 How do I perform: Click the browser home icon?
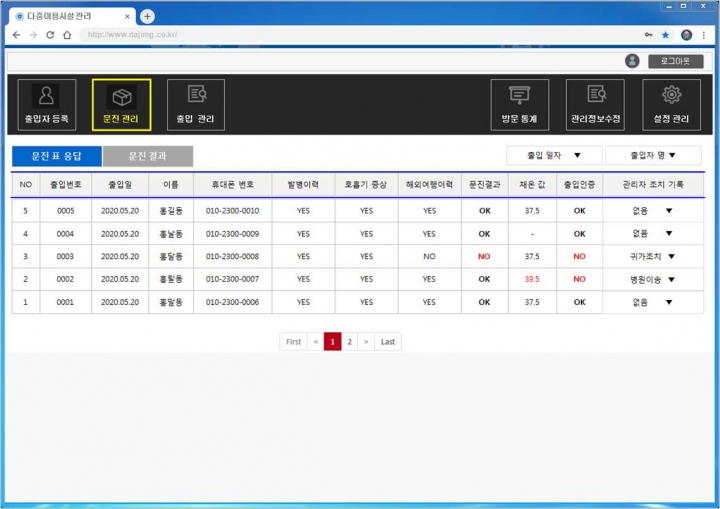pos(67,35)
